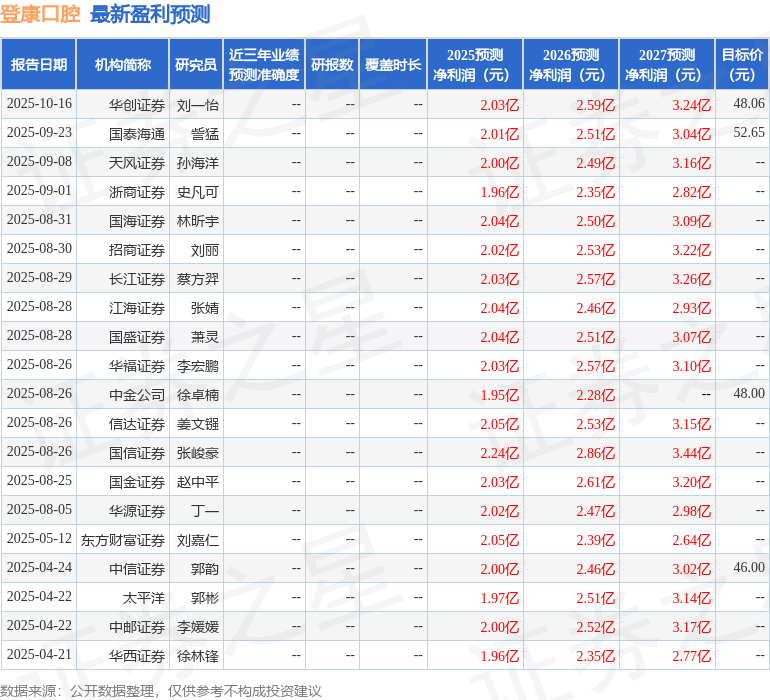770x700 pixels.
Task: Select analyst 李媛媛
Action: (197, 627)
